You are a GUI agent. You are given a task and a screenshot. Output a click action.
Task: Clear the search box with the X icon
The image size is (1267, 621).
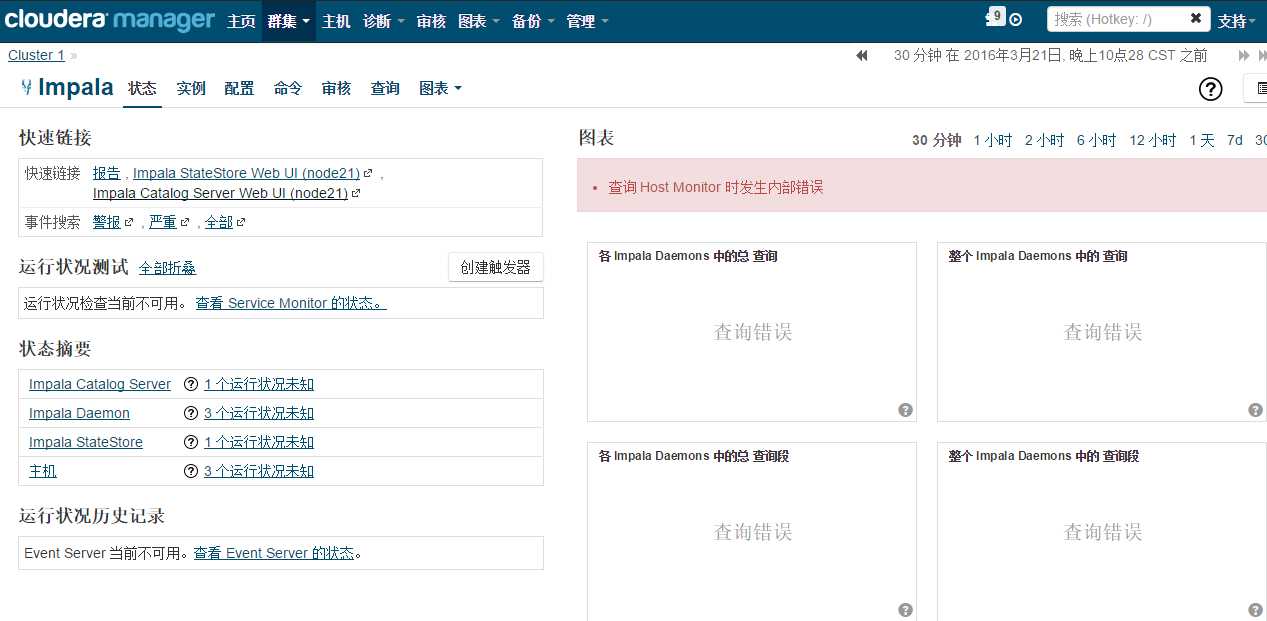pos(1196,19)
